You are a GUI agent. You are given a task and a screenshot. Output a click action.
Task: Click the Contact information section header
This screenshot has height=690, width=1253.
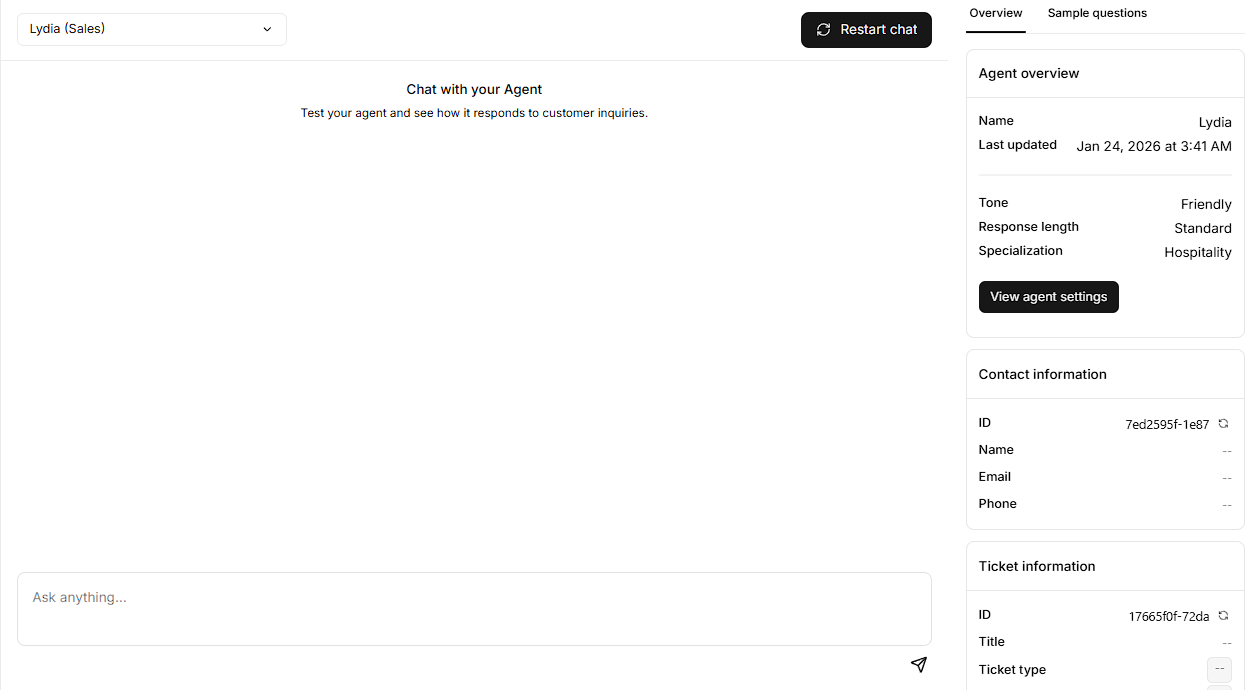pos(1042,374)
